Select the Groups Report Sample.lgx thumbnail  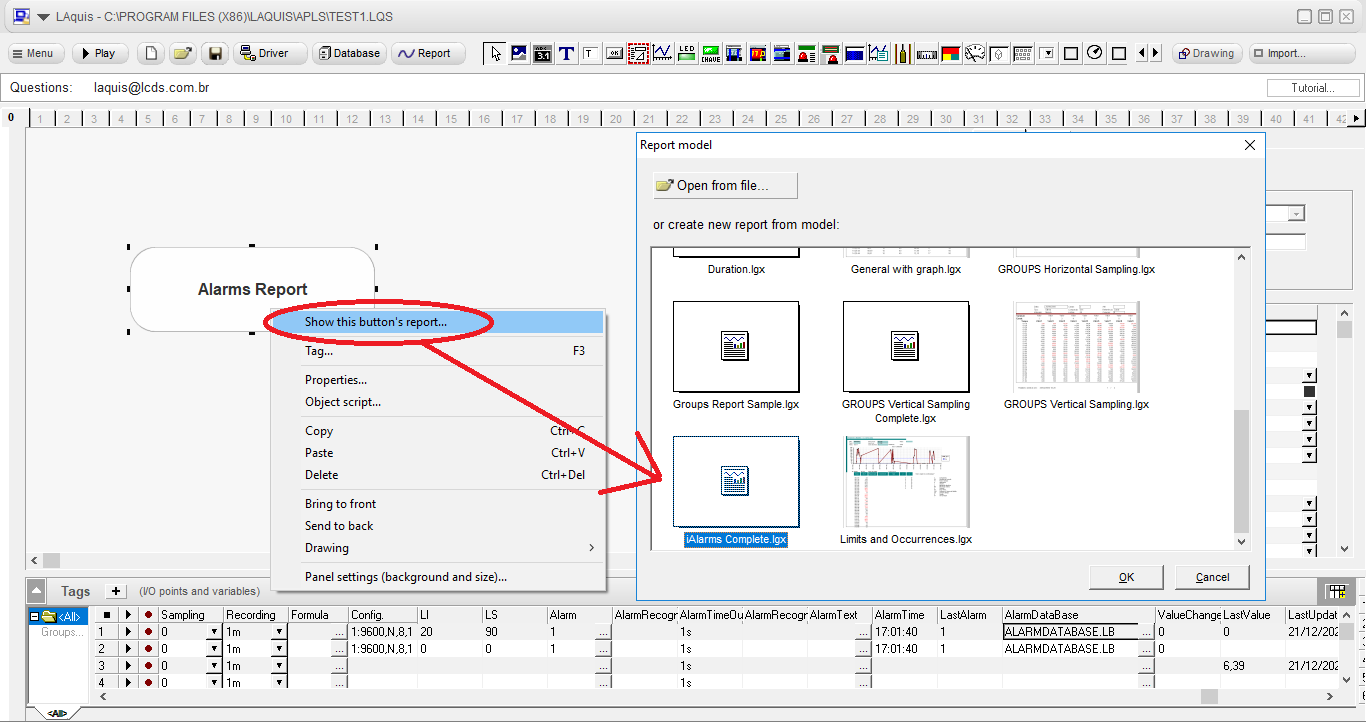tap(736, 347)
